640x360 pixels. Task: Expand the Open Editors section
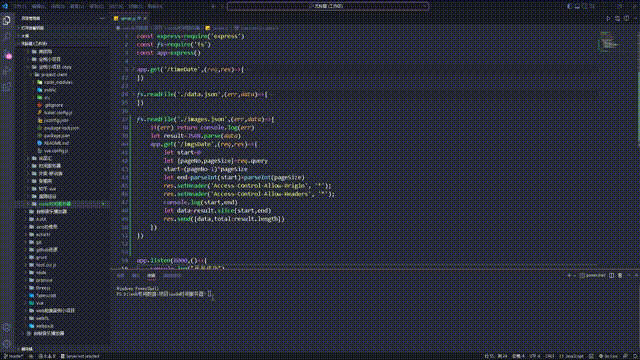click(63, 28)
